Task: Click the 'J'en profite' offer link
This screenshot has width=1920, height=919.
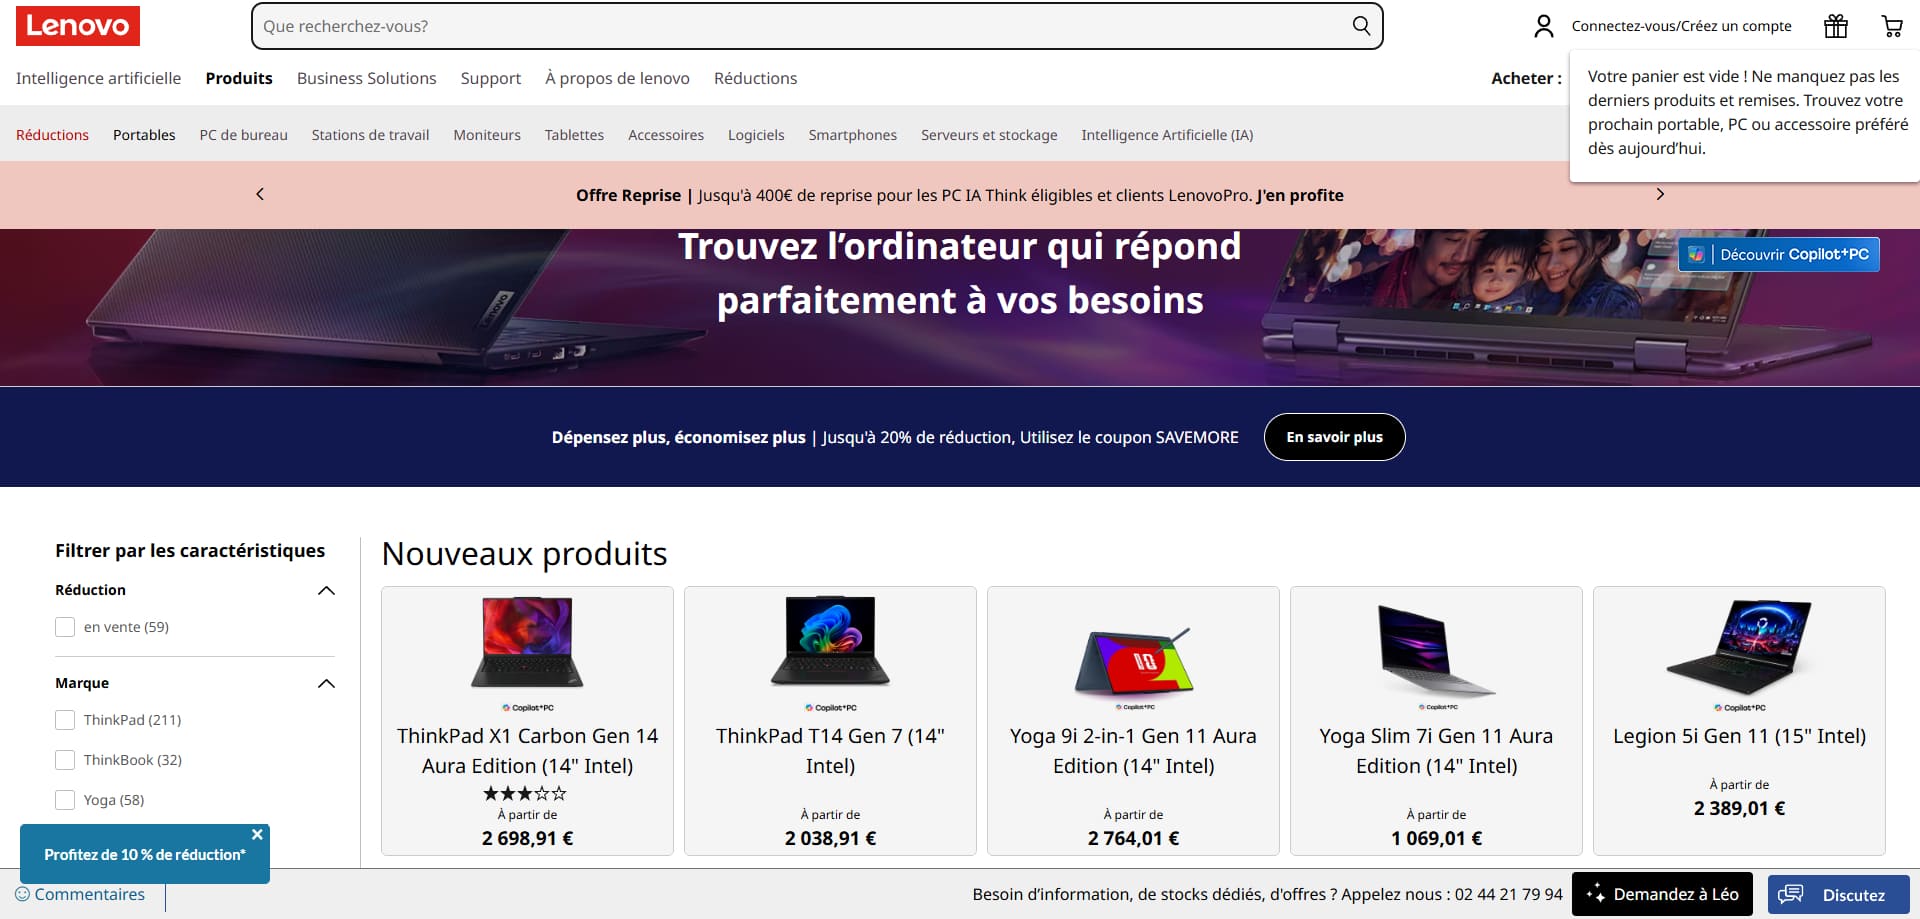Action: pos(1300,195)
